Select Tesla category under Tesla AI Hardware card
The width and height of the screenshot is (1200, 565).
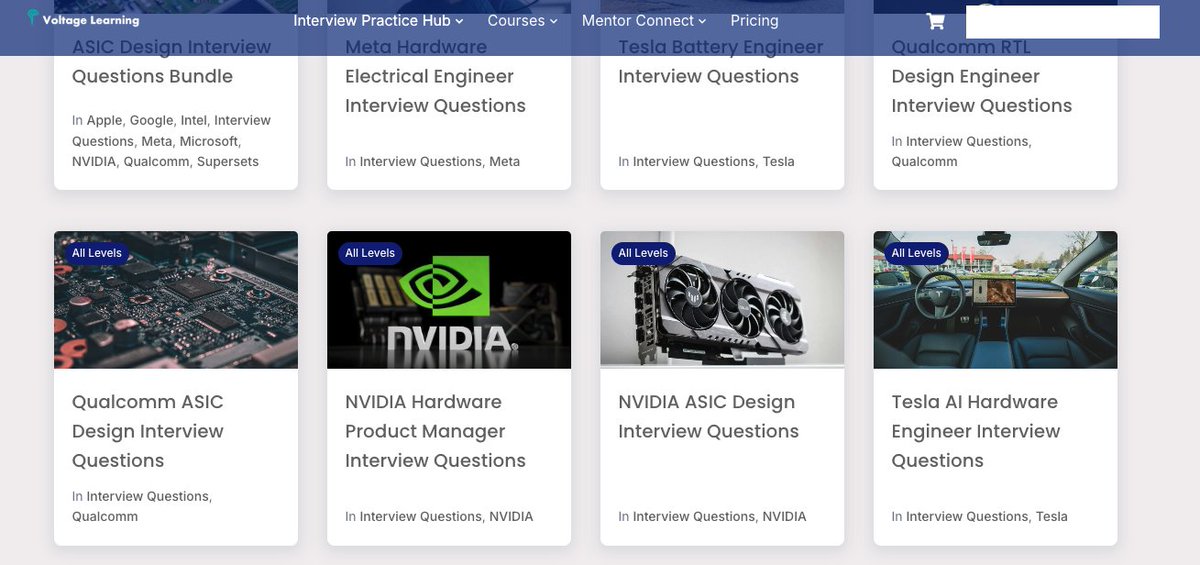point(1052,516)
